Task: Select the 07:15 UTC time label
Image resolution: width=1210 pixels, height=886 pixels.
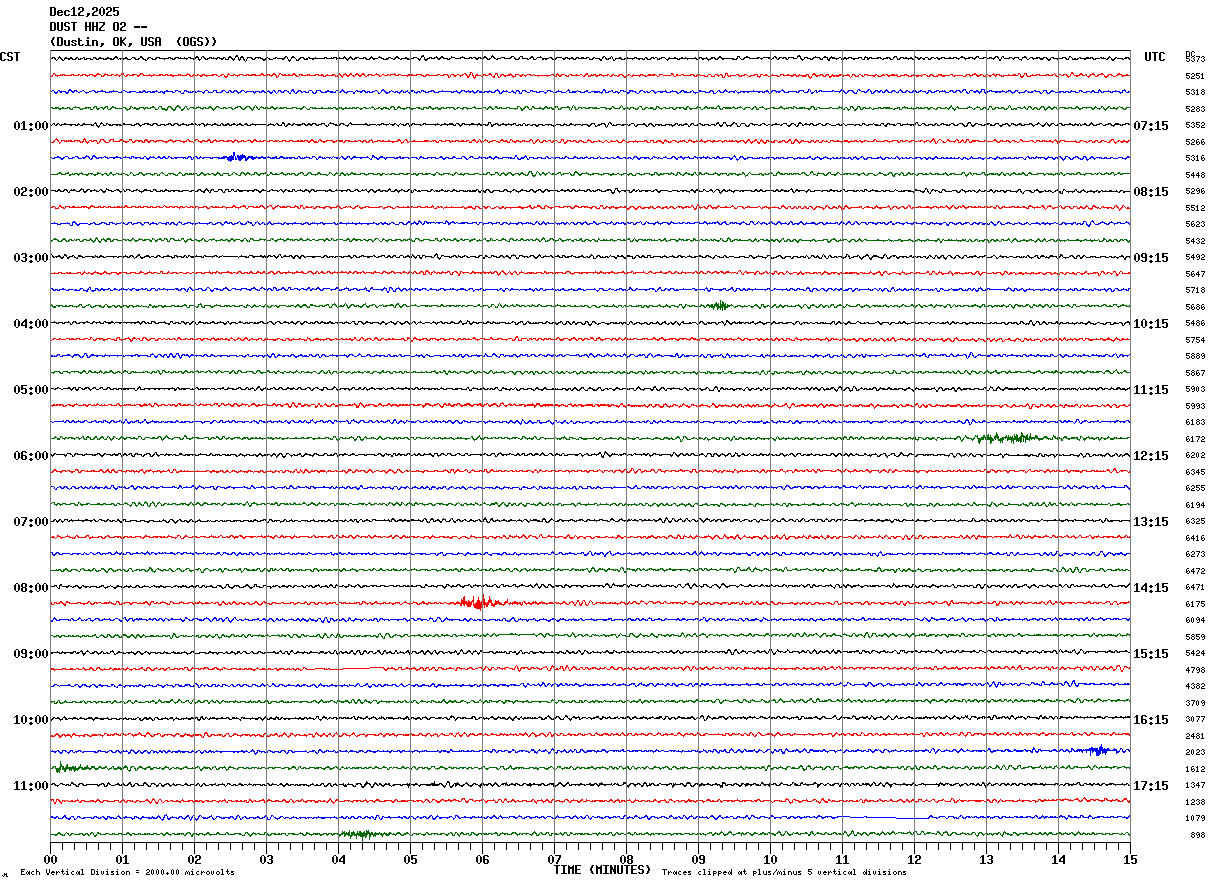Action: (1150, 126)
